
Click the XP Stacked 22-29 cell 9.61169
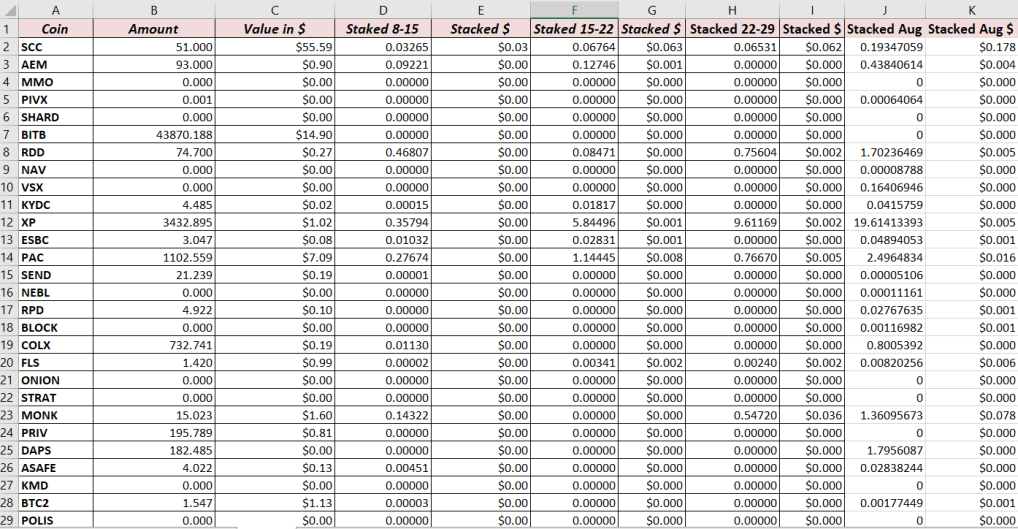(732, 222)
